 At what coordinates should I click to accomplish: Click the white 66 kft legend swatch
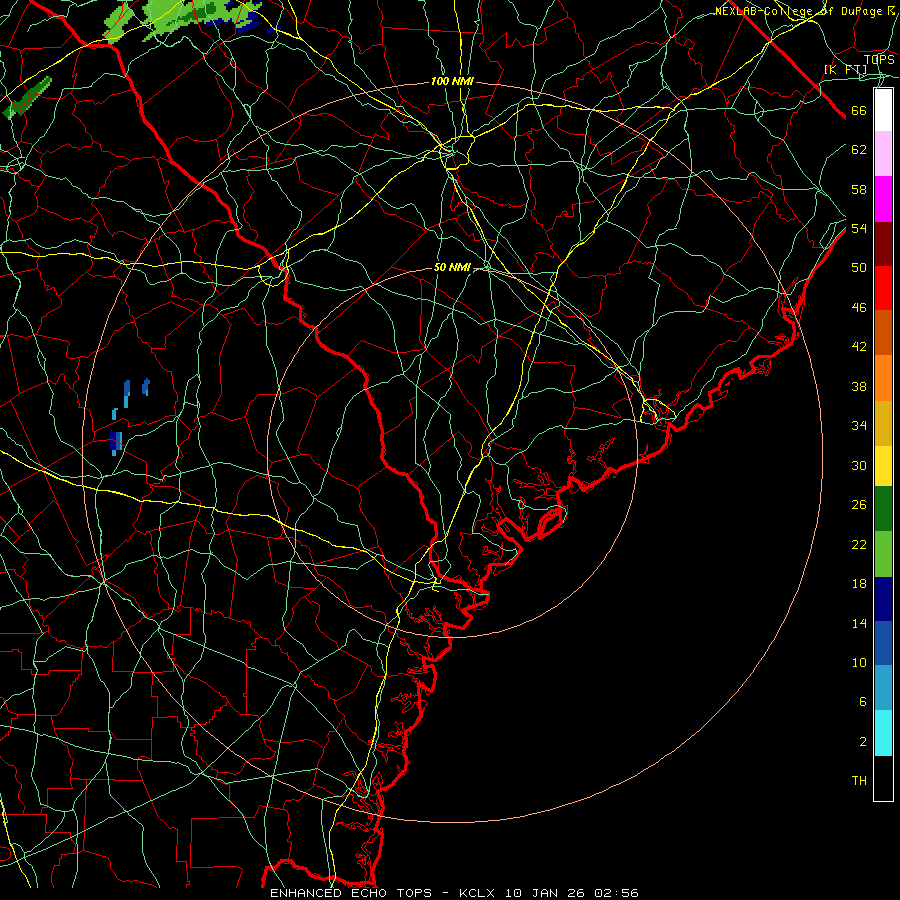click(883, 110)
